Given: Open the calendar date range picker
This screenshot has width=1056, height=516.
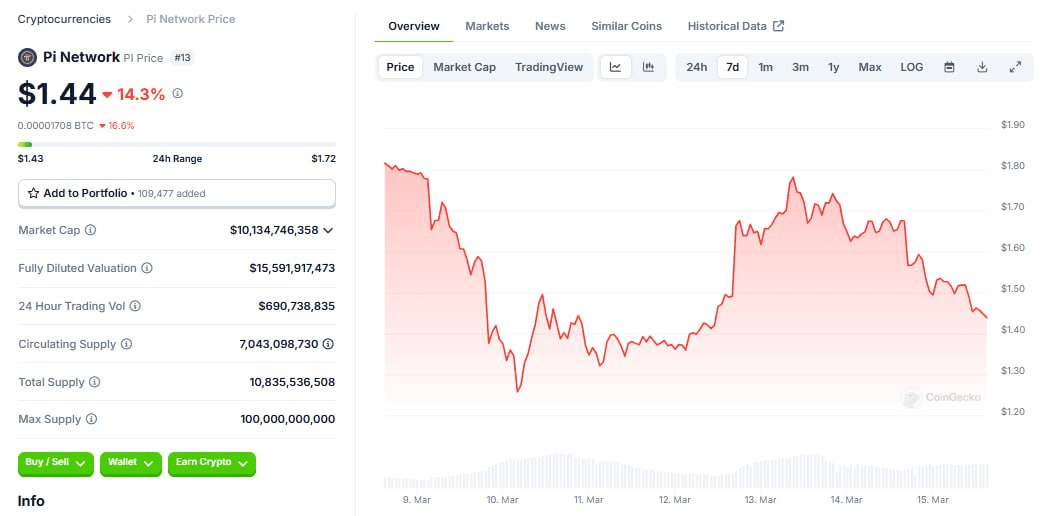Looking at the screenshot, I should (949, 67).
